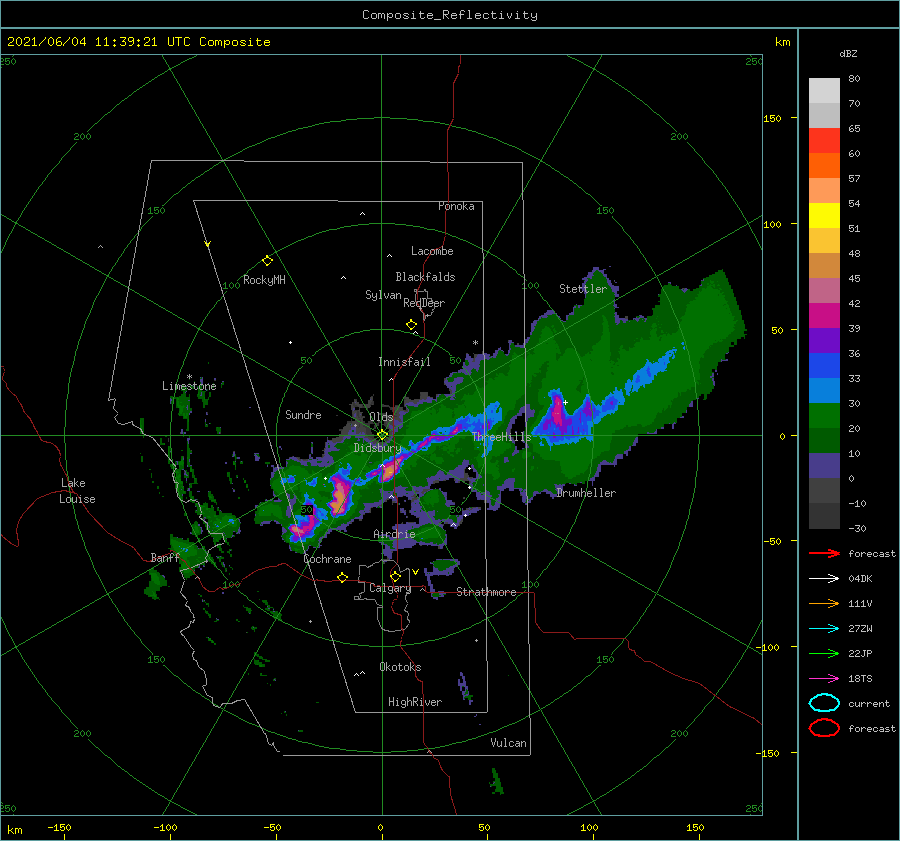
Task: Click the Lake Louise label
Action: pyautogui.click(x=77, y=491)
